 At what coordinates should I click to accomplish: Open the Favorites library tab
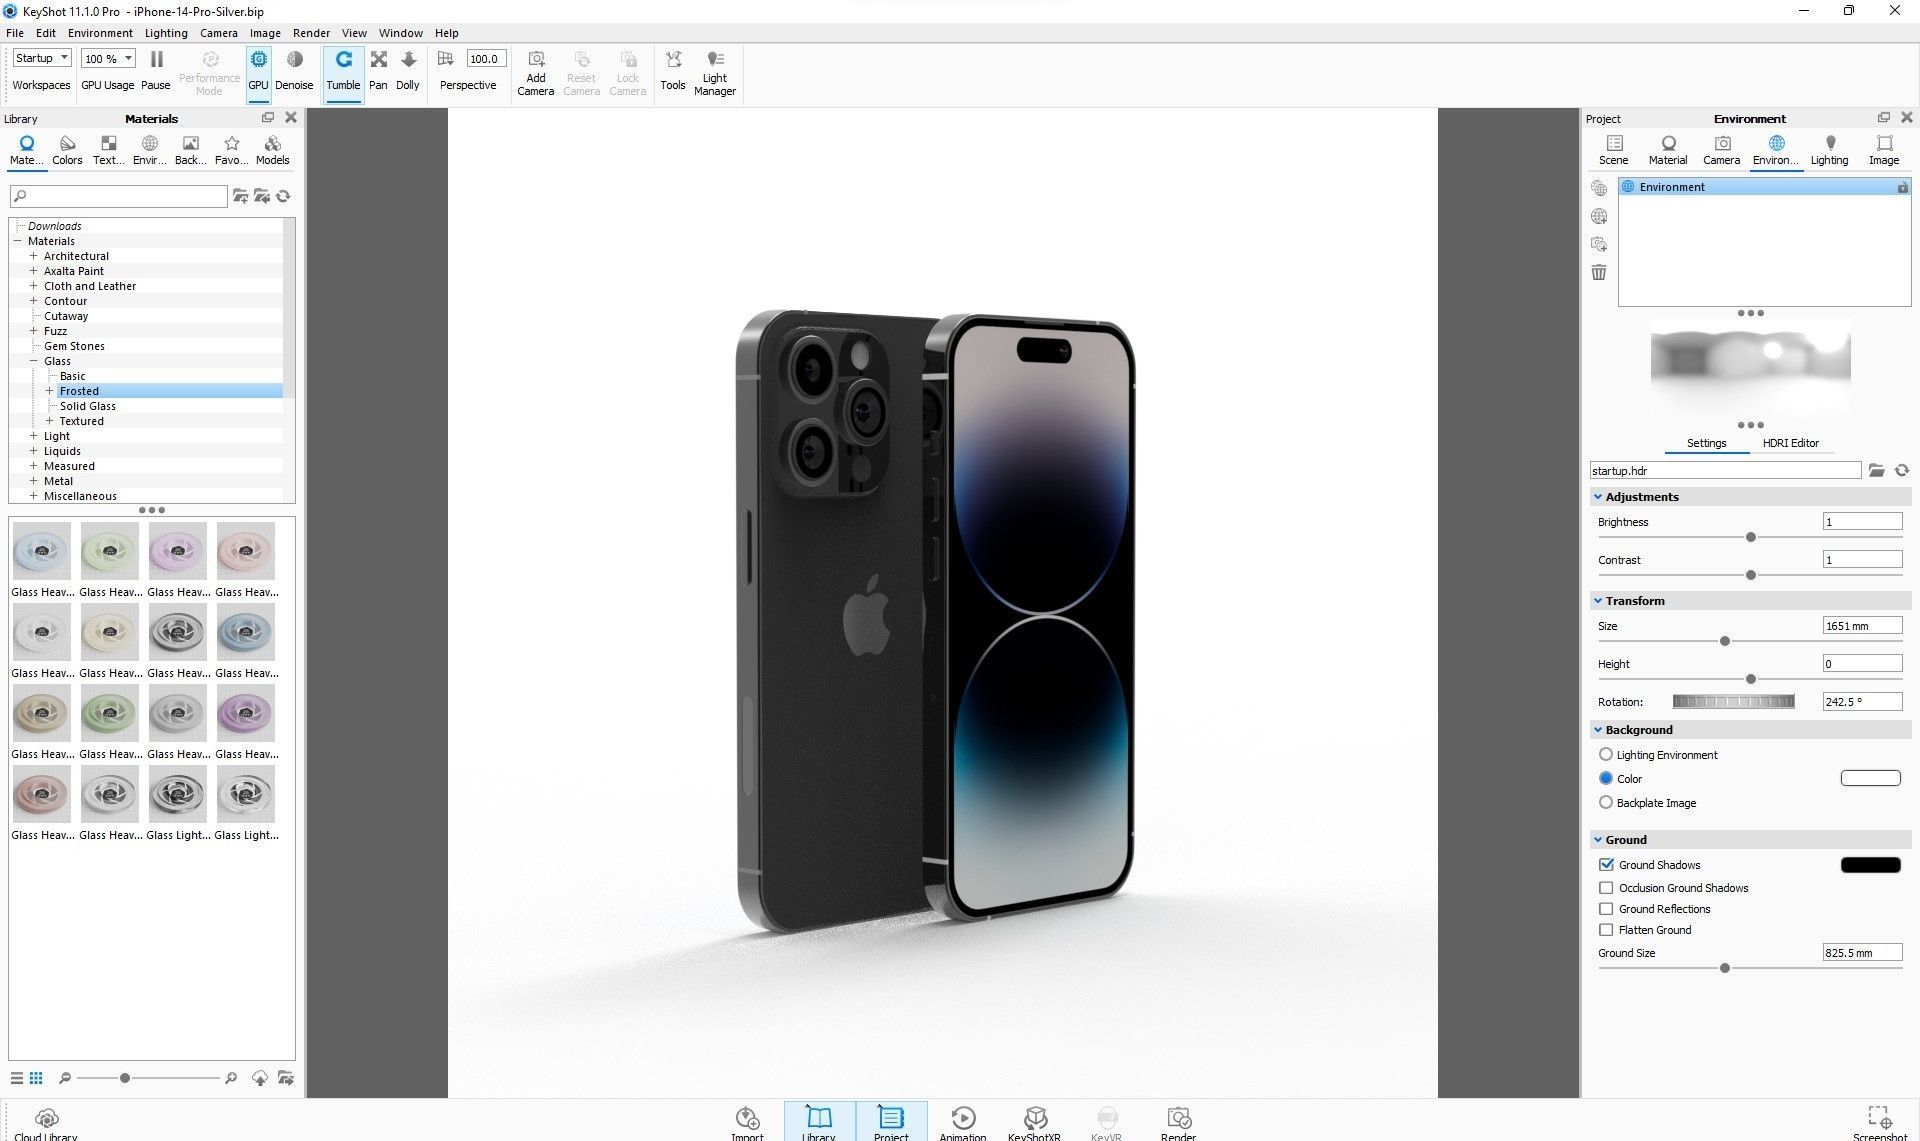(x=231, y=150)
